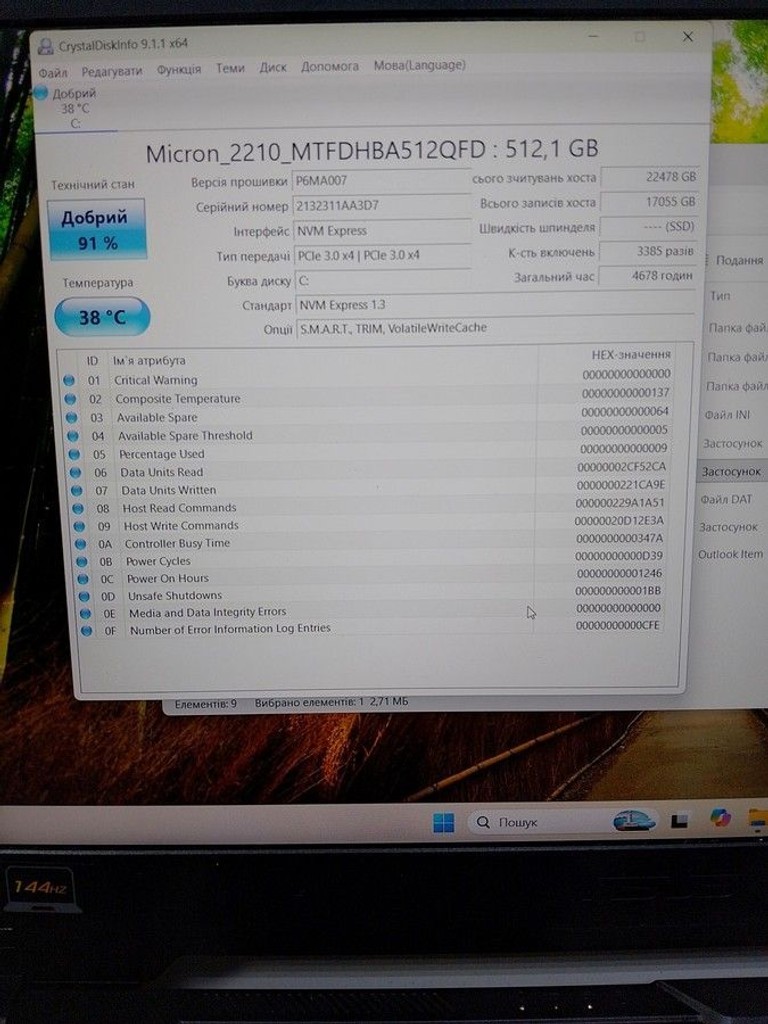
Task: Click the status orb for Data Units Read
Action: [x=75, y=472]
